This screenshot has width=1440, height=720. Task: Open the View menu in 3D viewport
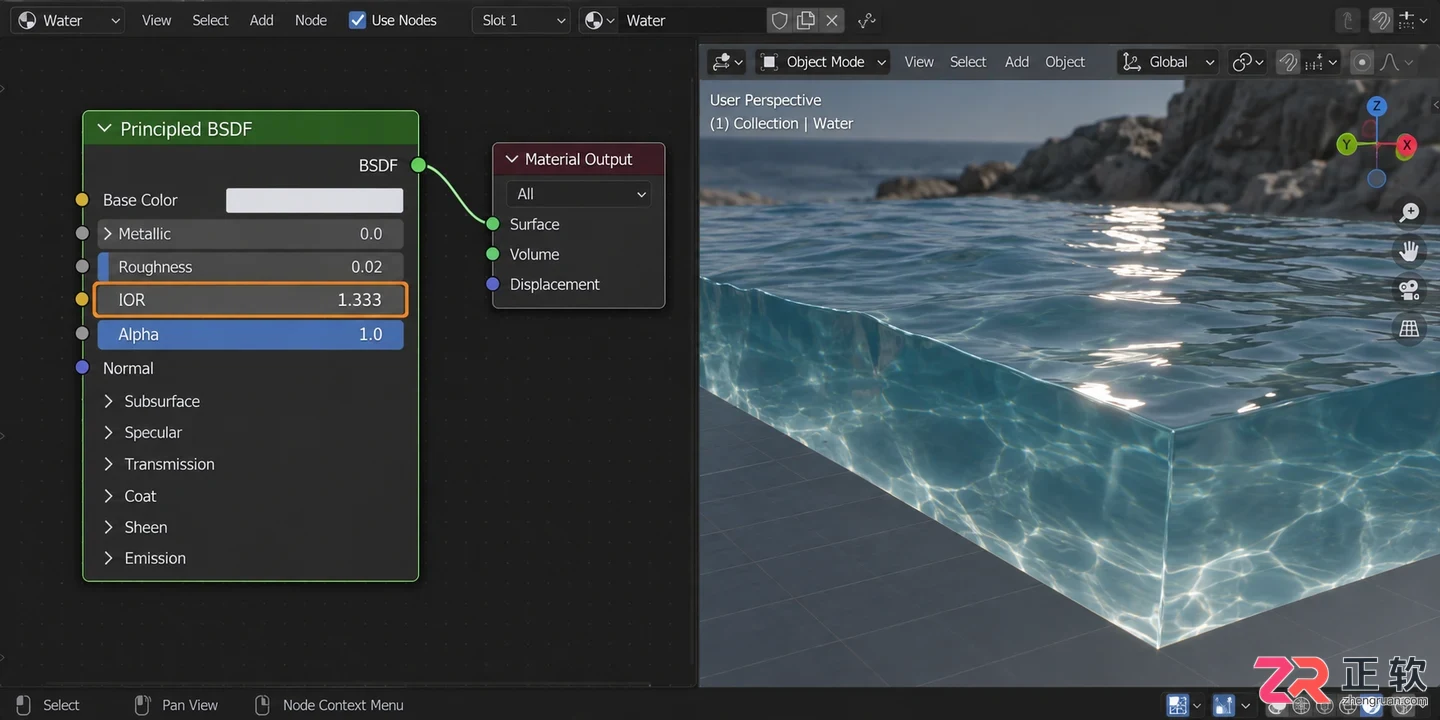pyautogui.click(x=919, y=62)
